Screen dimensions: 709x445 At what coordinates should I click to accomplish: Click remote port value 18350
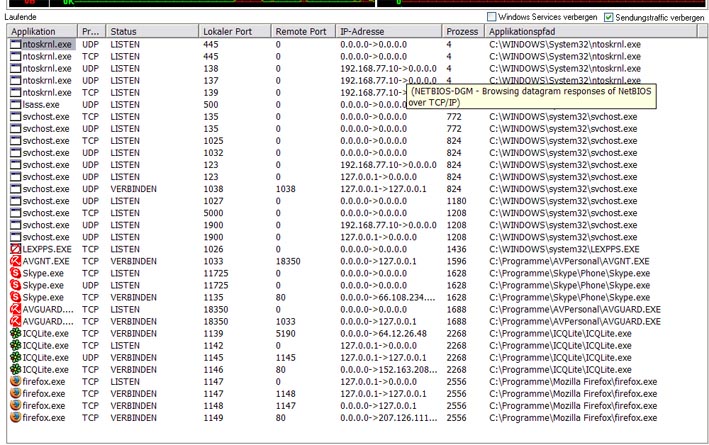(x=288, y=261)
